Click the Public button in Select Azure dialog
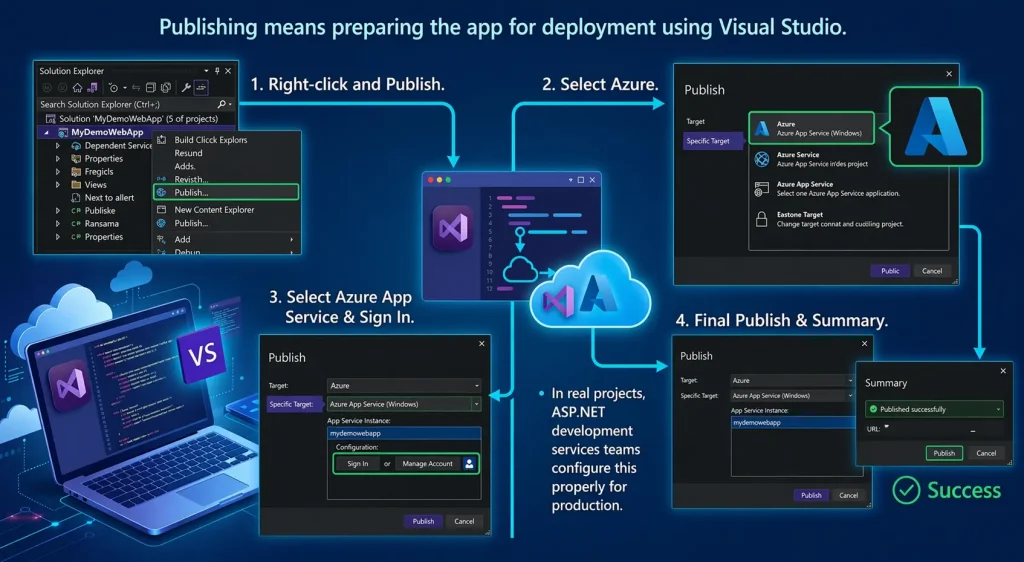The width and height of the screenshot is (1024, 562). (x=890, y=271)
